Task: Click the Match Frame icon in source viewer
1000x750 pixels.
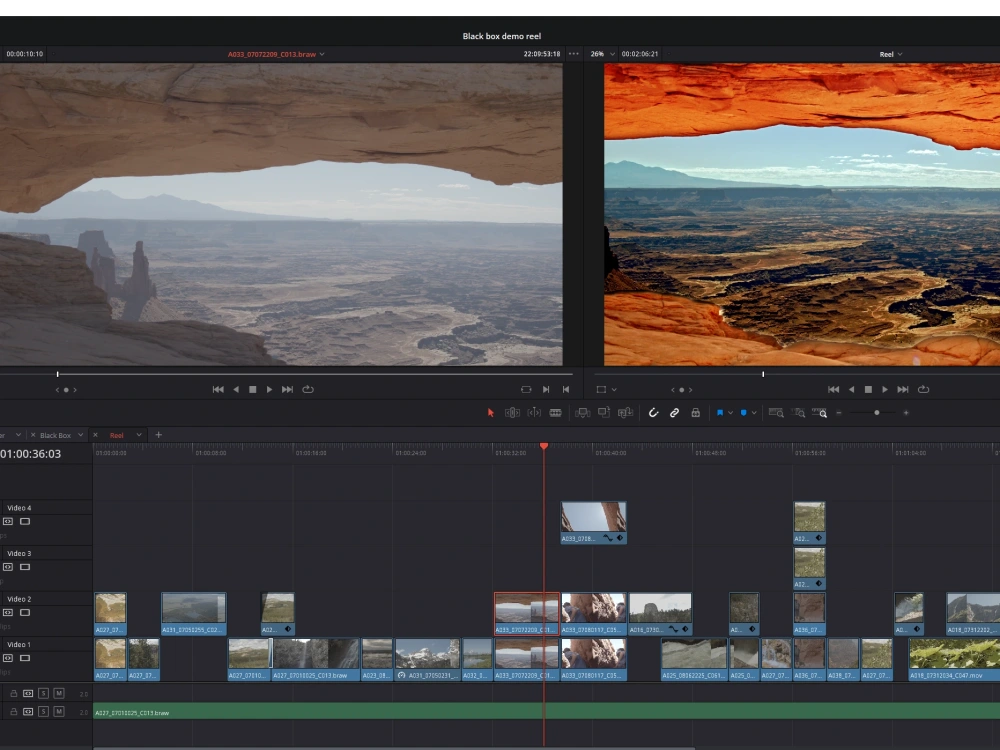Action: tap(526, 389)
